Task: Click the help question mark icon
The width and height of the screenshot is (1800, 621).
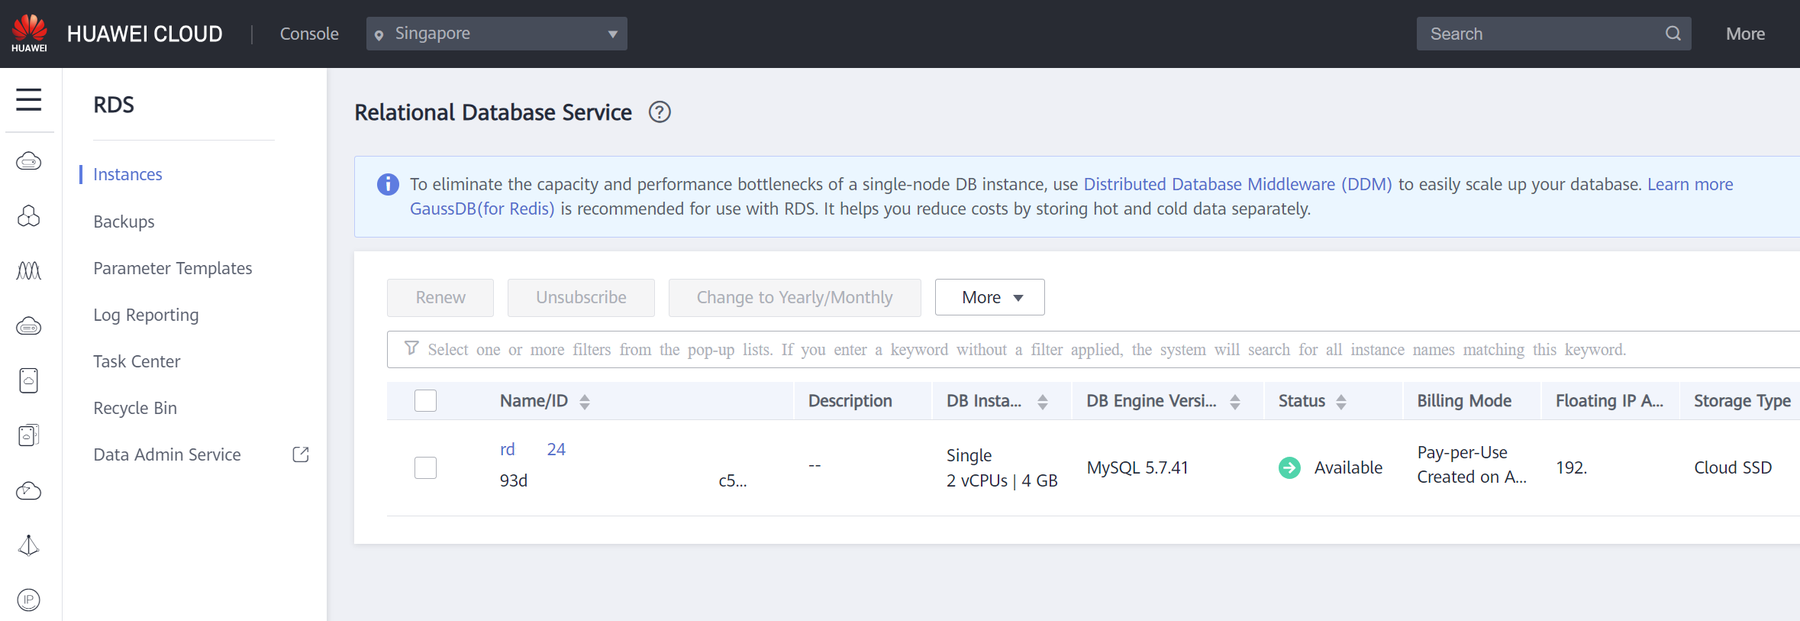Action: [660, 112]
